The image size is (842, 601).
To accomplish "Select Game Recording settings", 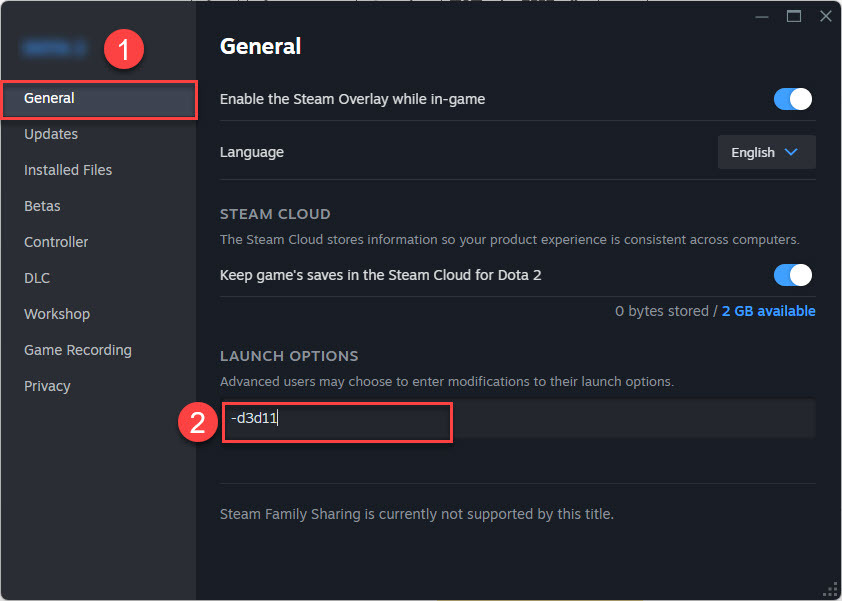I will tap(77, 349).
